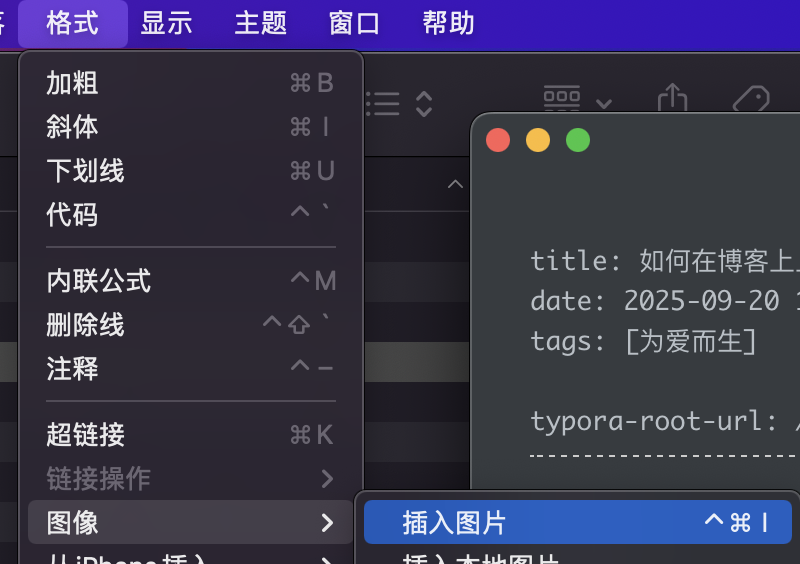Click the green fullscreen window button
Viewport: 800px width, 564px height.
[578, 140]
